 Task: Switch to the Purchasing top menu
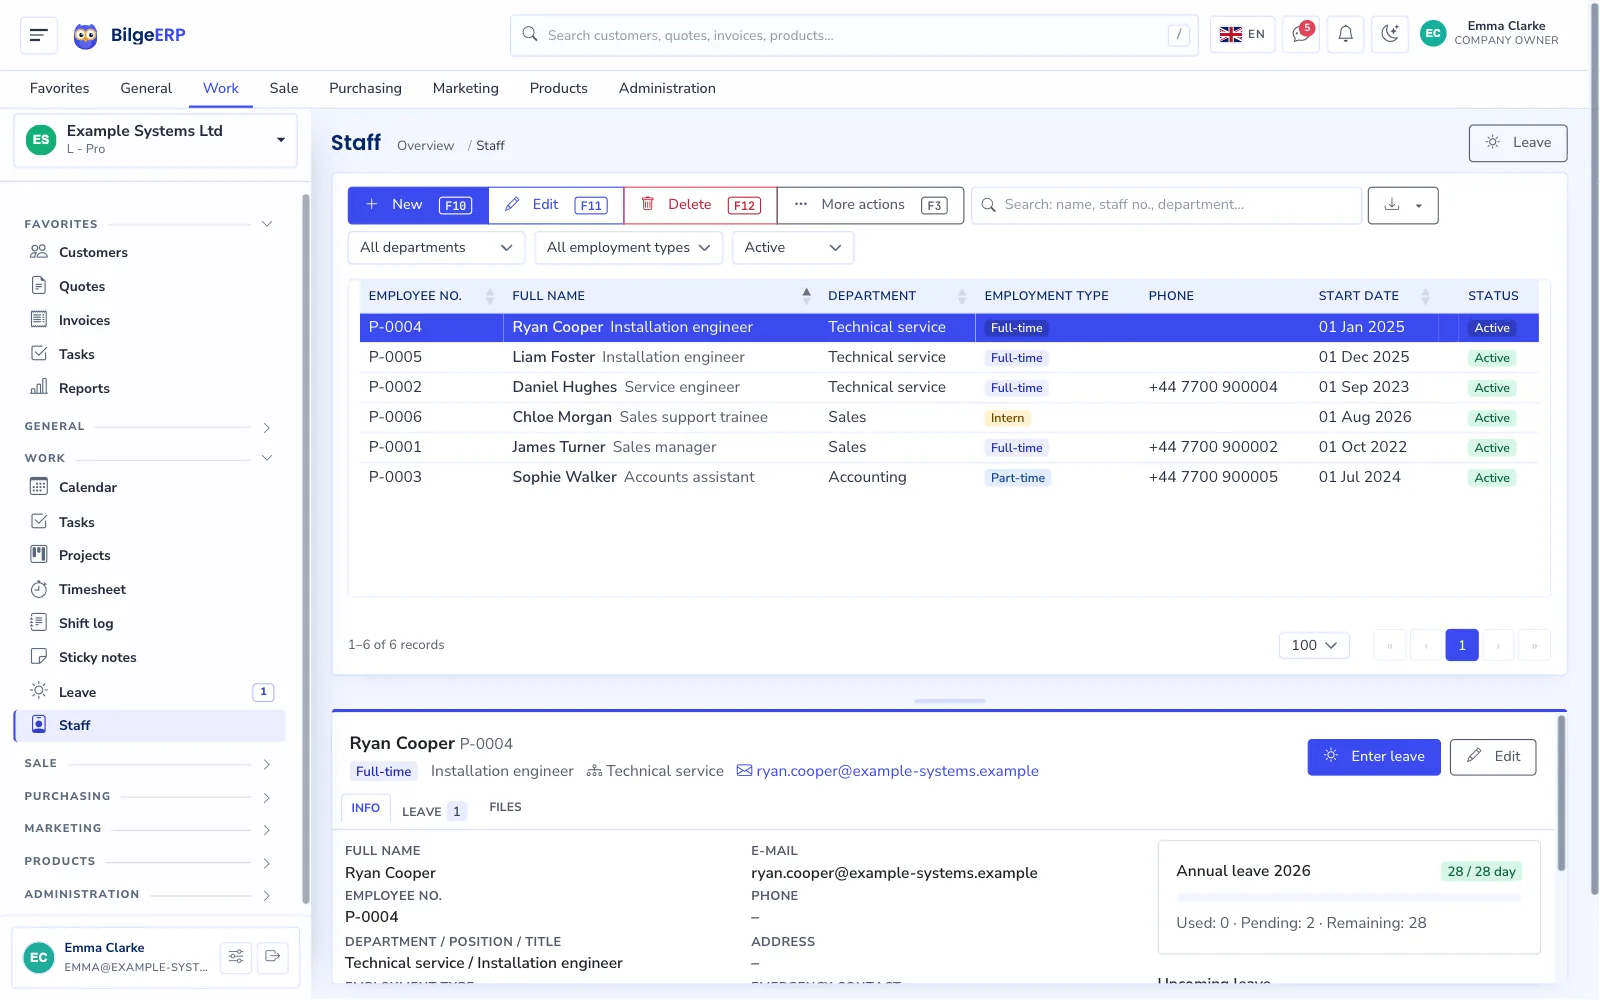tap(365, 88)
